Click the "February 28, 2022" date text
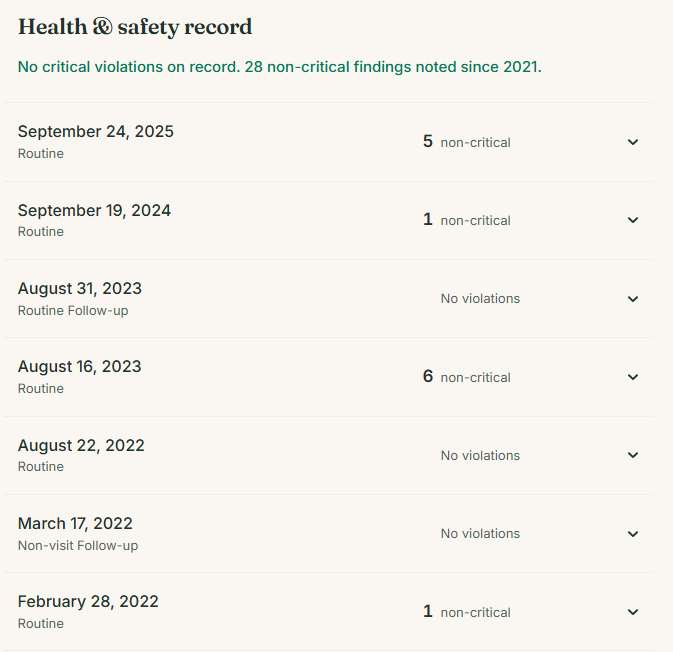 click(x=88, y=602)
